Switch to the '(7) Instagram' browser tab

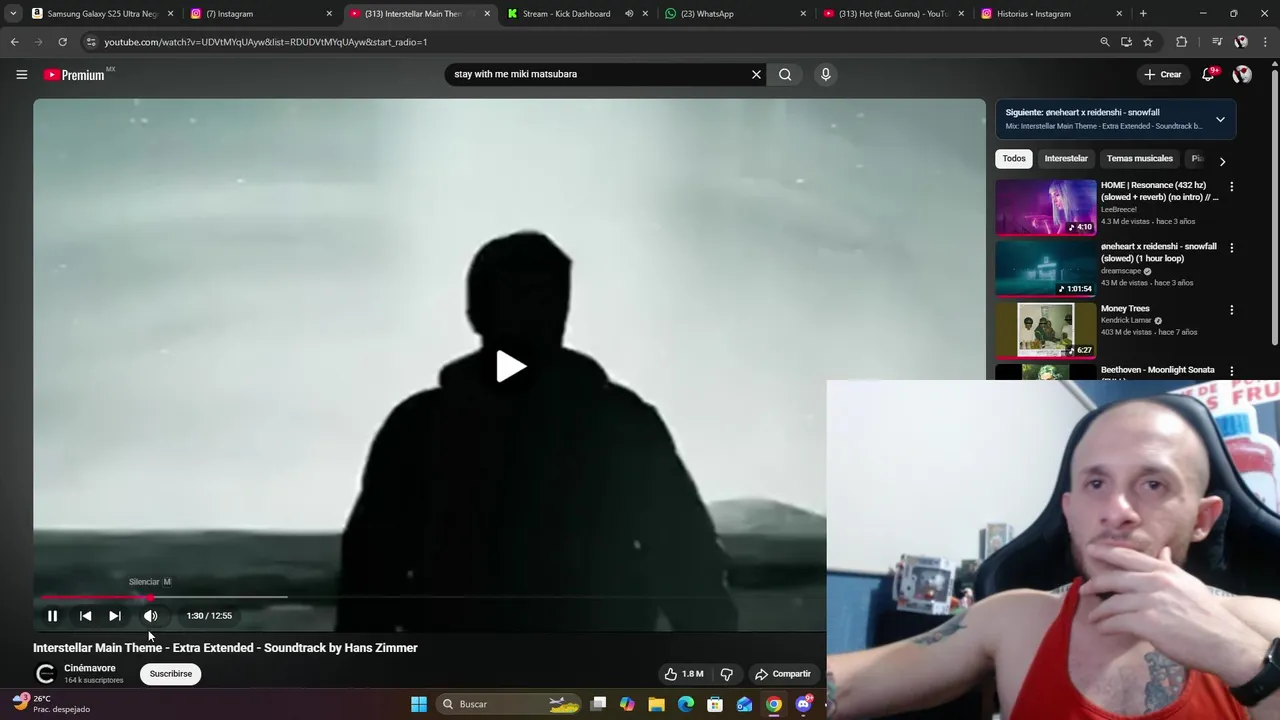coord(260,14)
